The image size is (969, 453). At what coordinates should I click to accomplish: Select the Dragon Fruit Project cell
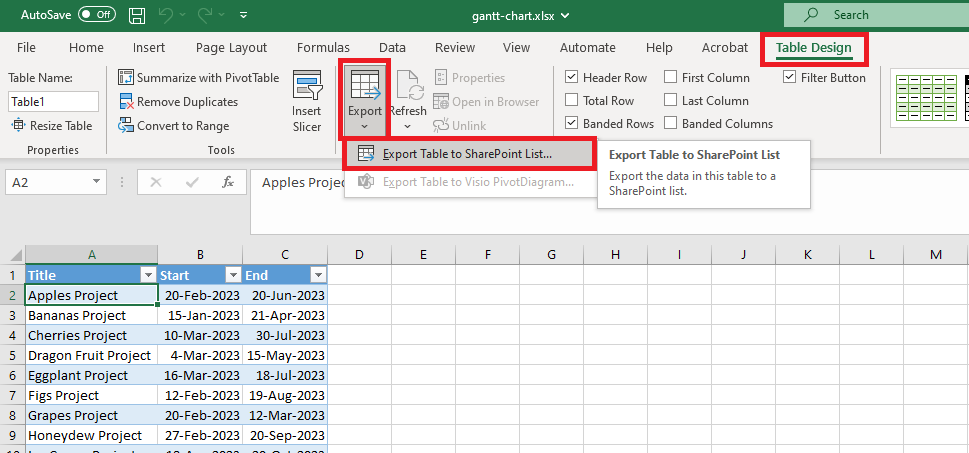(91, 355)
